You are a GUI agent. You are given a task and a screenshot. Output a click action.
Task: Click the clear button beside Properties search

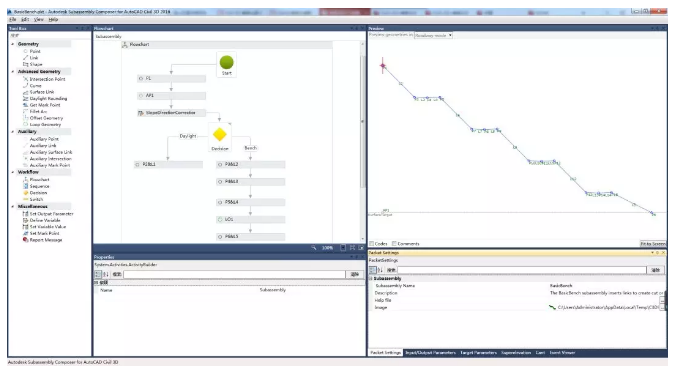pyautogui.click(x=354, y=274)
